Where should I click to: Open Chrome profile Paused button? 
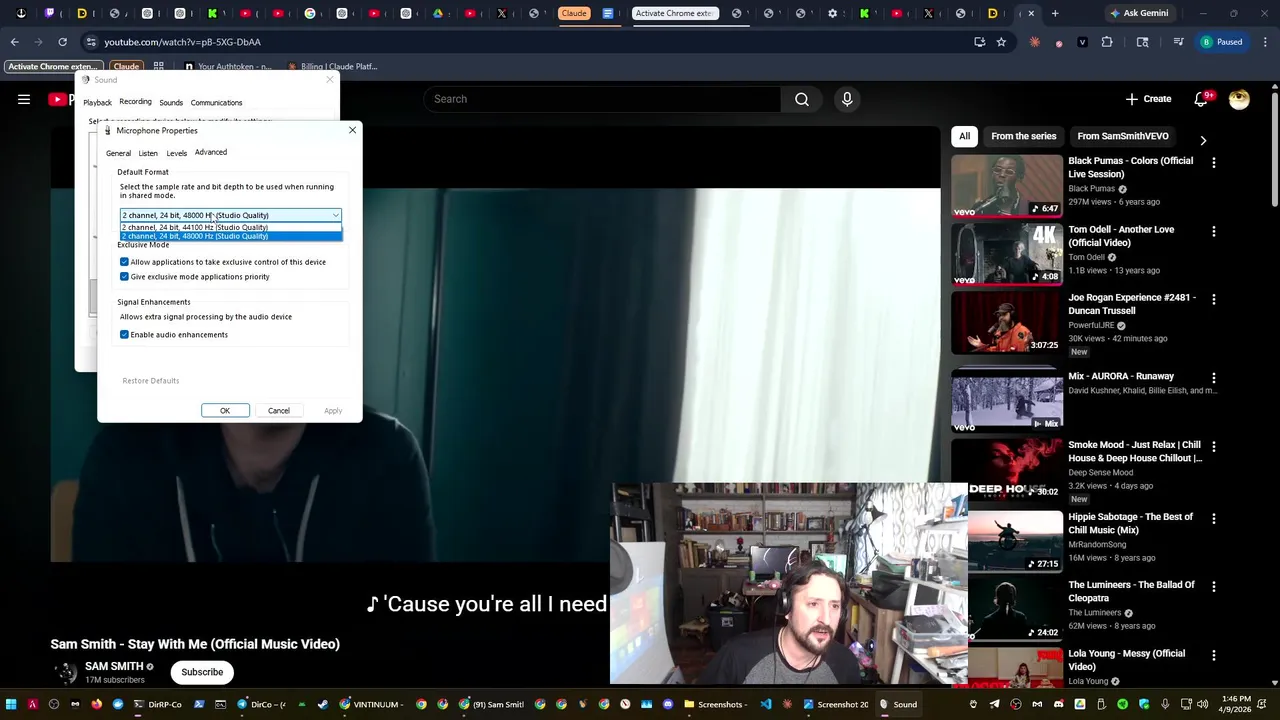tap(1221, 42)
